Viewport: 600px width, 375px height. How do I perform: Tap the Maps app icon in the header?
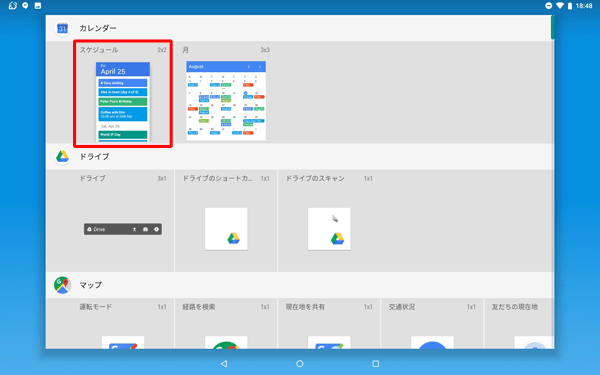click(62, 285)
